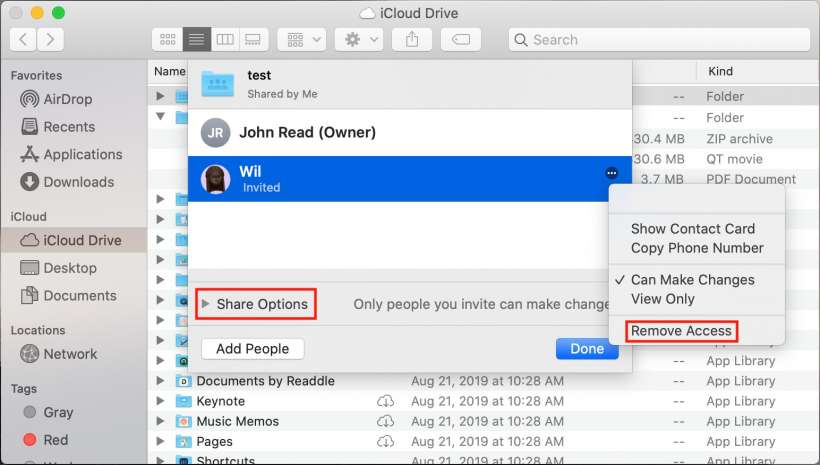Sort by the Kind column header
Image resolution: width=820 pixels, height=465 pixels.
[x=720, y=71]
